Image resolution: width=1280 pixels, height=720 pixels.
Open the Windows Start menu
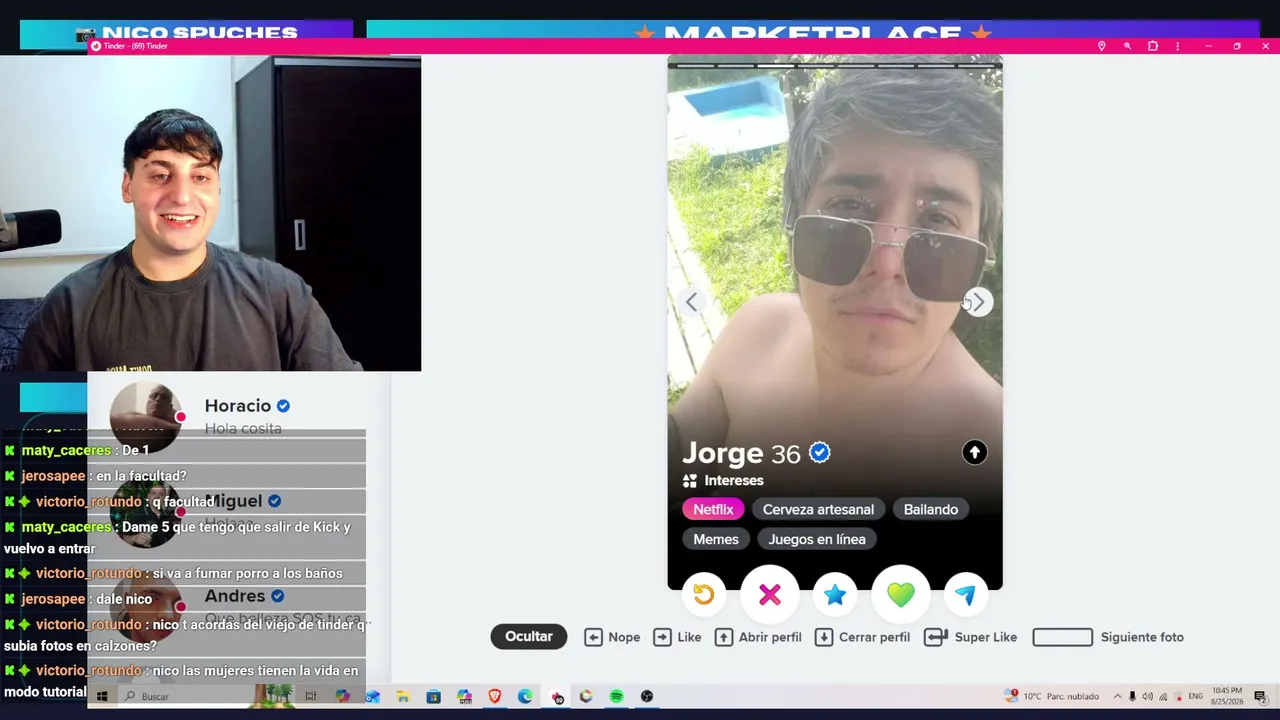point(102,696)
